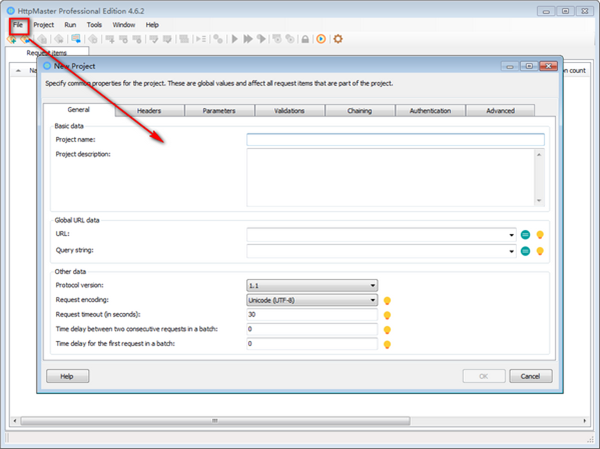The image size is (600, 449).
Task: Click the lightbulb hint next to Request timeout
Action: pos(386,315)
